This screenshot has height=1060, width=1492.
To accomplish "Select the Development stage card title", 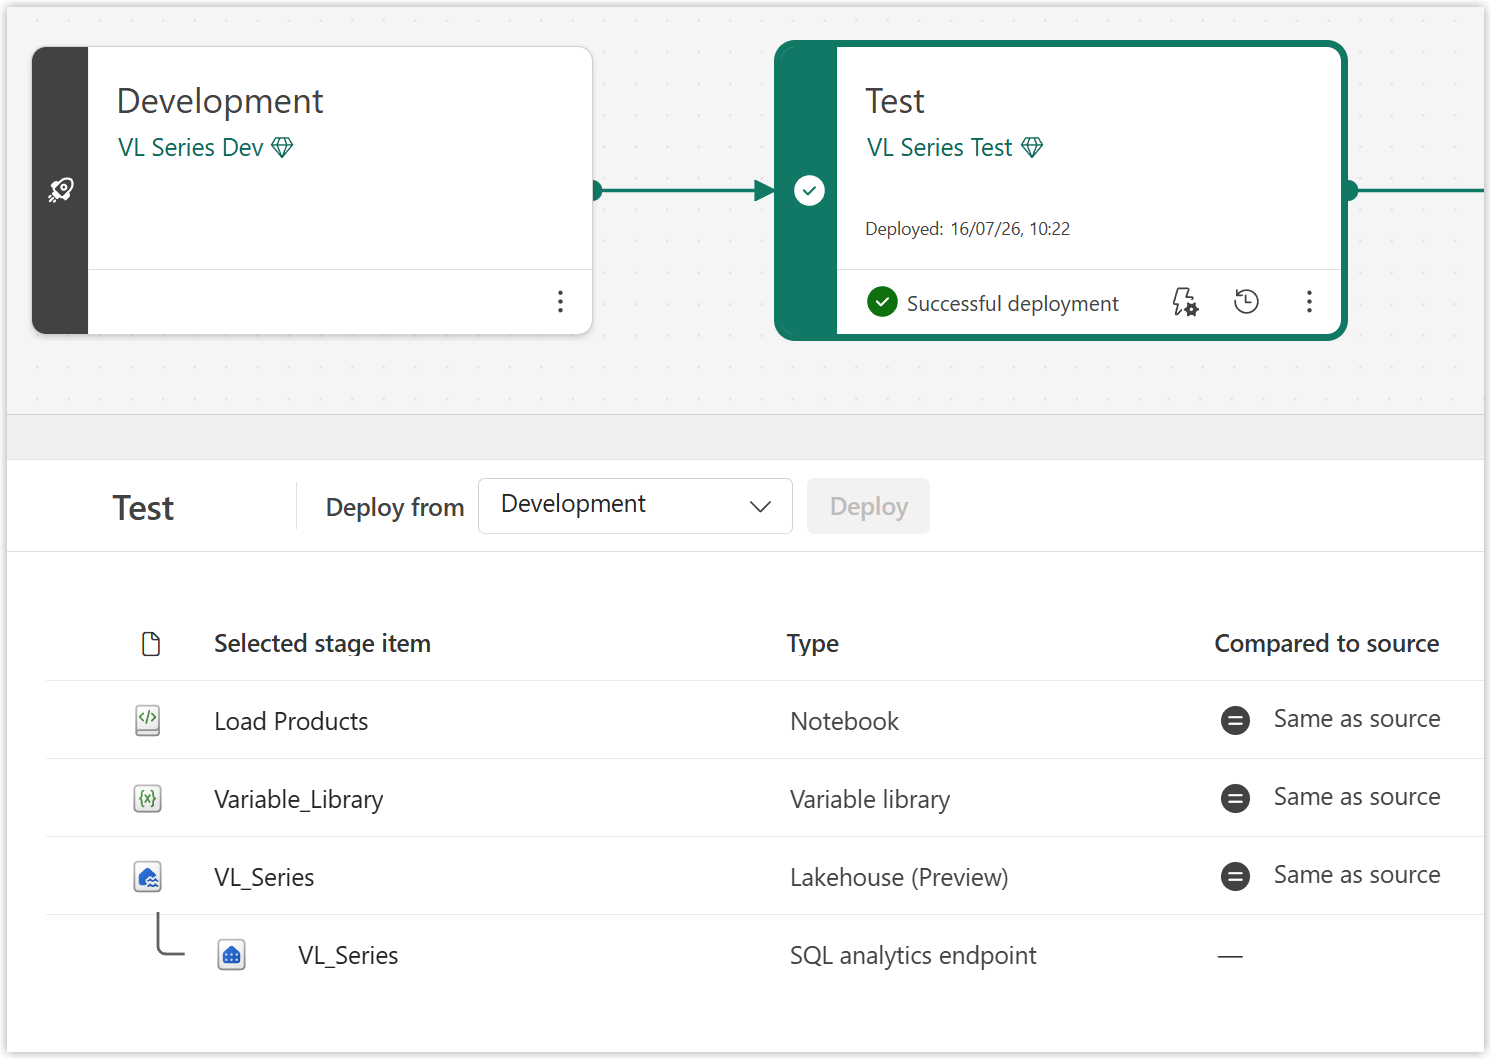I will [220, 101].
